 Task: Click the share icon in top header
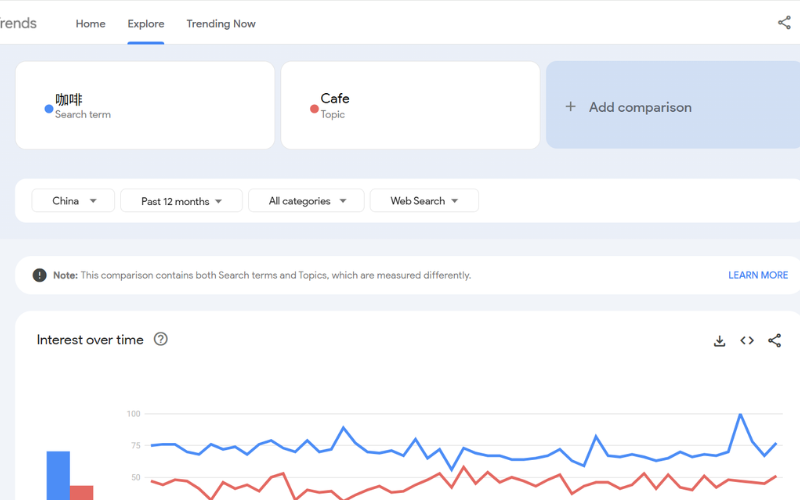tap(784, 23)
